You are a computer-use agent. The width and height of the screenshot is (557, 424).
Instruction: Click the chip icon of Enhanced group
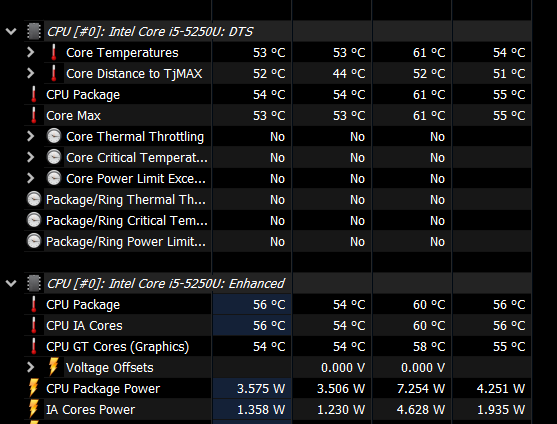tap(34, 283)
